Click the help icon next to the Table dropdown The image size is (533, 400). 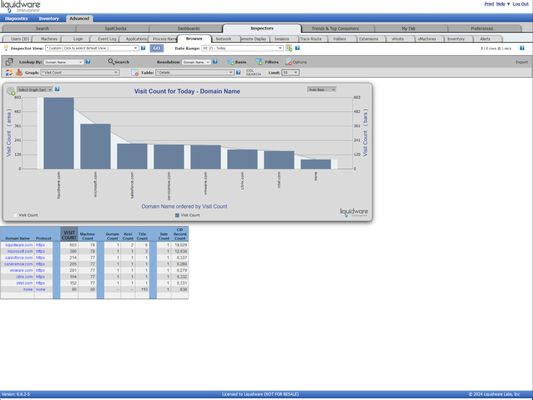(x=238, y=72)
